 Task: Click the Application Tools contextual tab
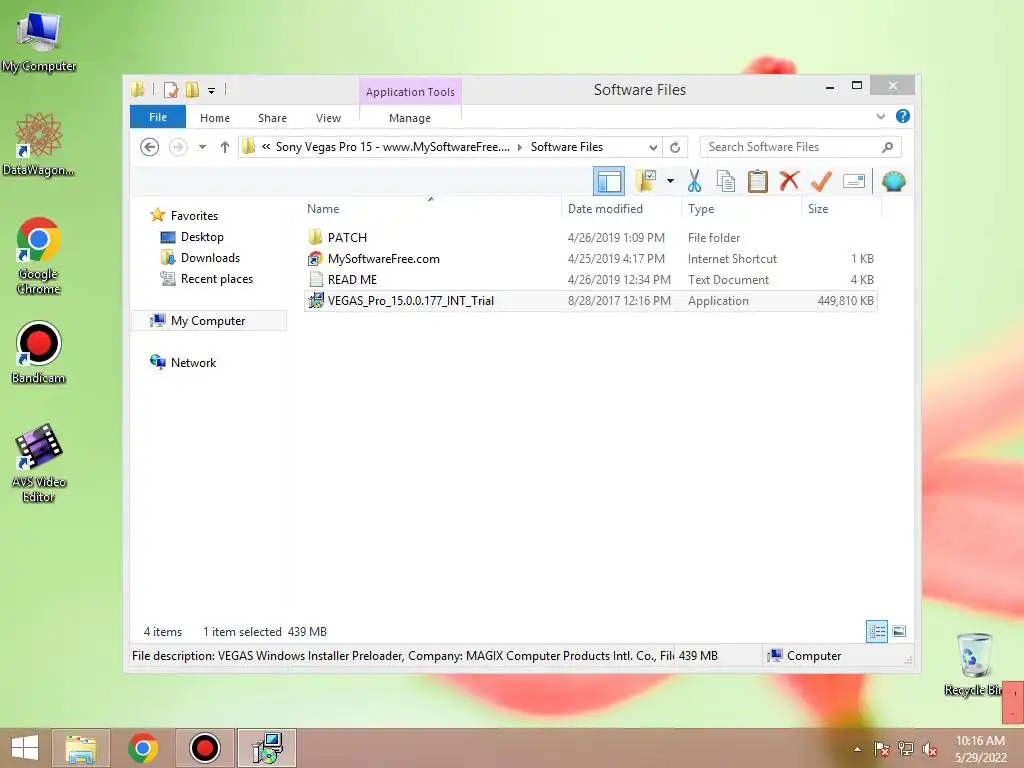pyautogui.click(x=410, y=92)
